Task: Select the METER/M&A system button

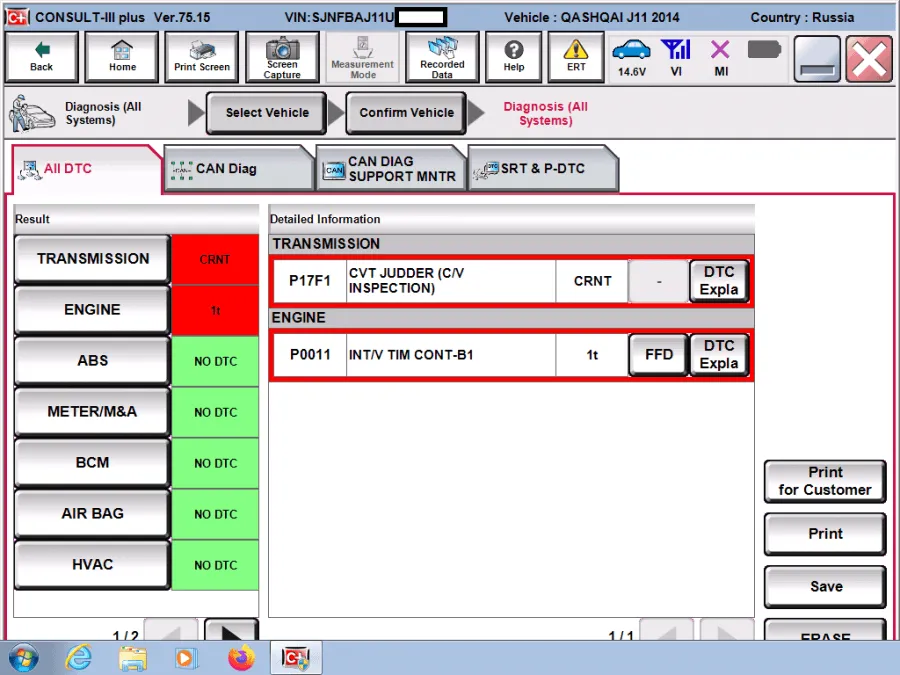Action: [x=92, y=412]
